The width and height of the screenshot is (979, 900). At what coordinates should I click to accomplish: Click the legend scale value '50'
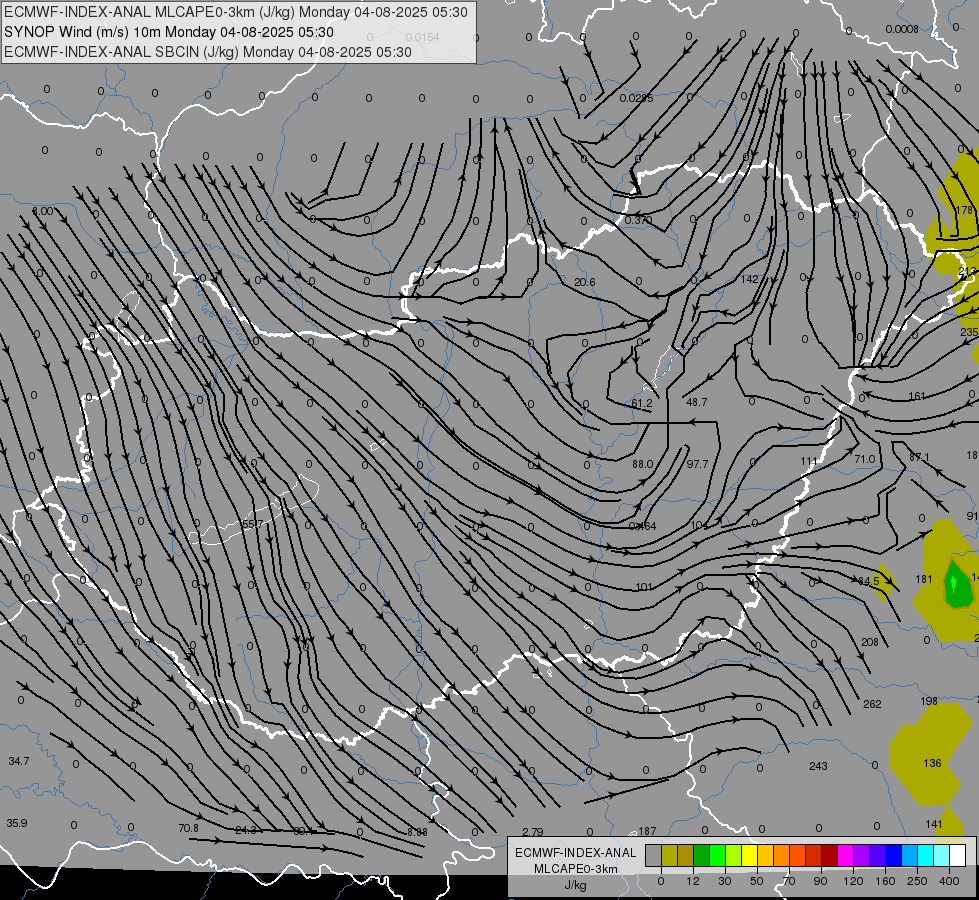point(757,881)
